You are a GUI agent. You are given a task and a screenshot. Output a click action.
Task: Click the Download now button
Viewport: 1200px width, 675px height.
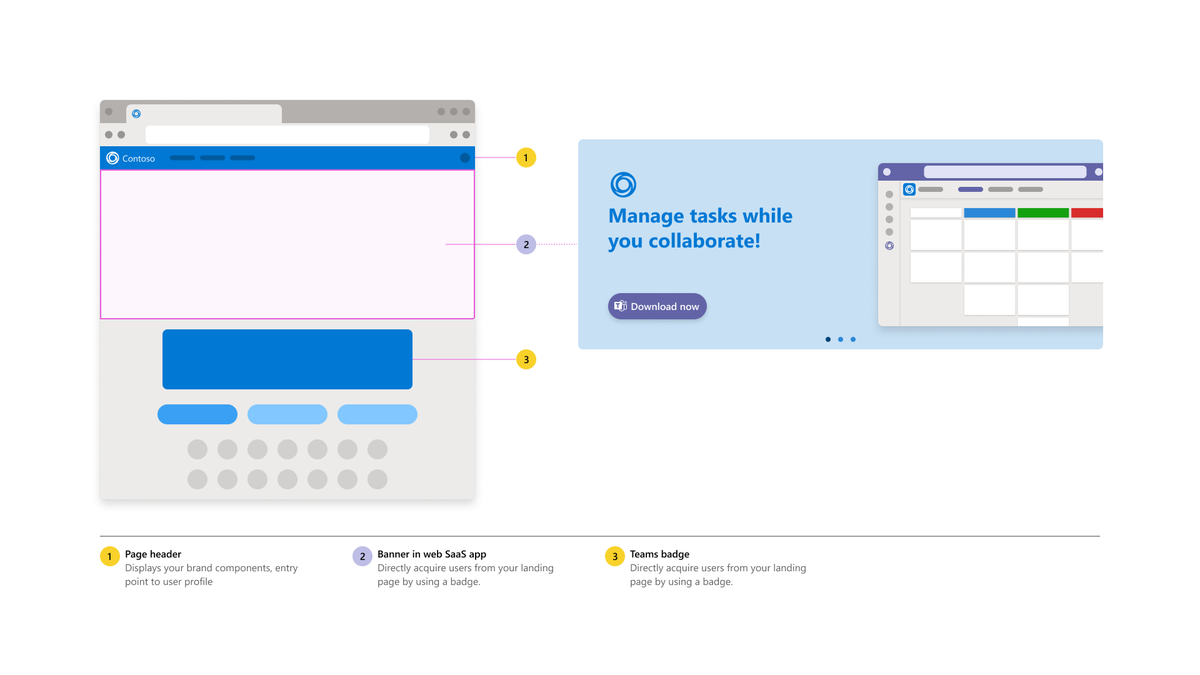click(657, 306)
